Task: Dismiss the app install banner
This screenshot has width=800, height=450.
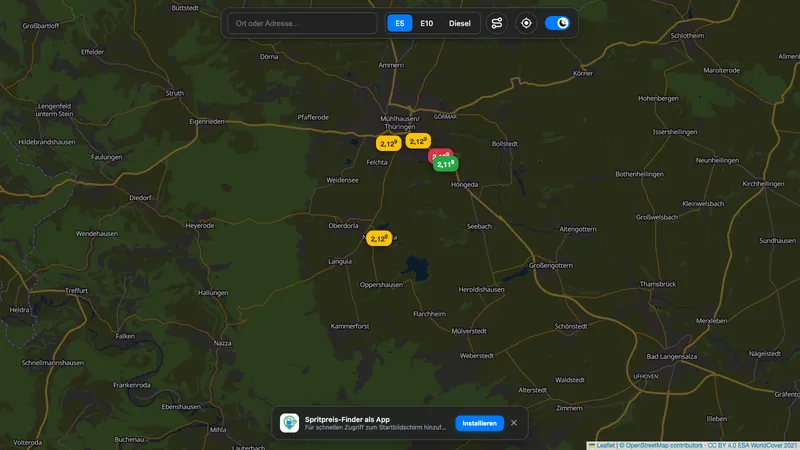Action: click(x=514, y=423)
